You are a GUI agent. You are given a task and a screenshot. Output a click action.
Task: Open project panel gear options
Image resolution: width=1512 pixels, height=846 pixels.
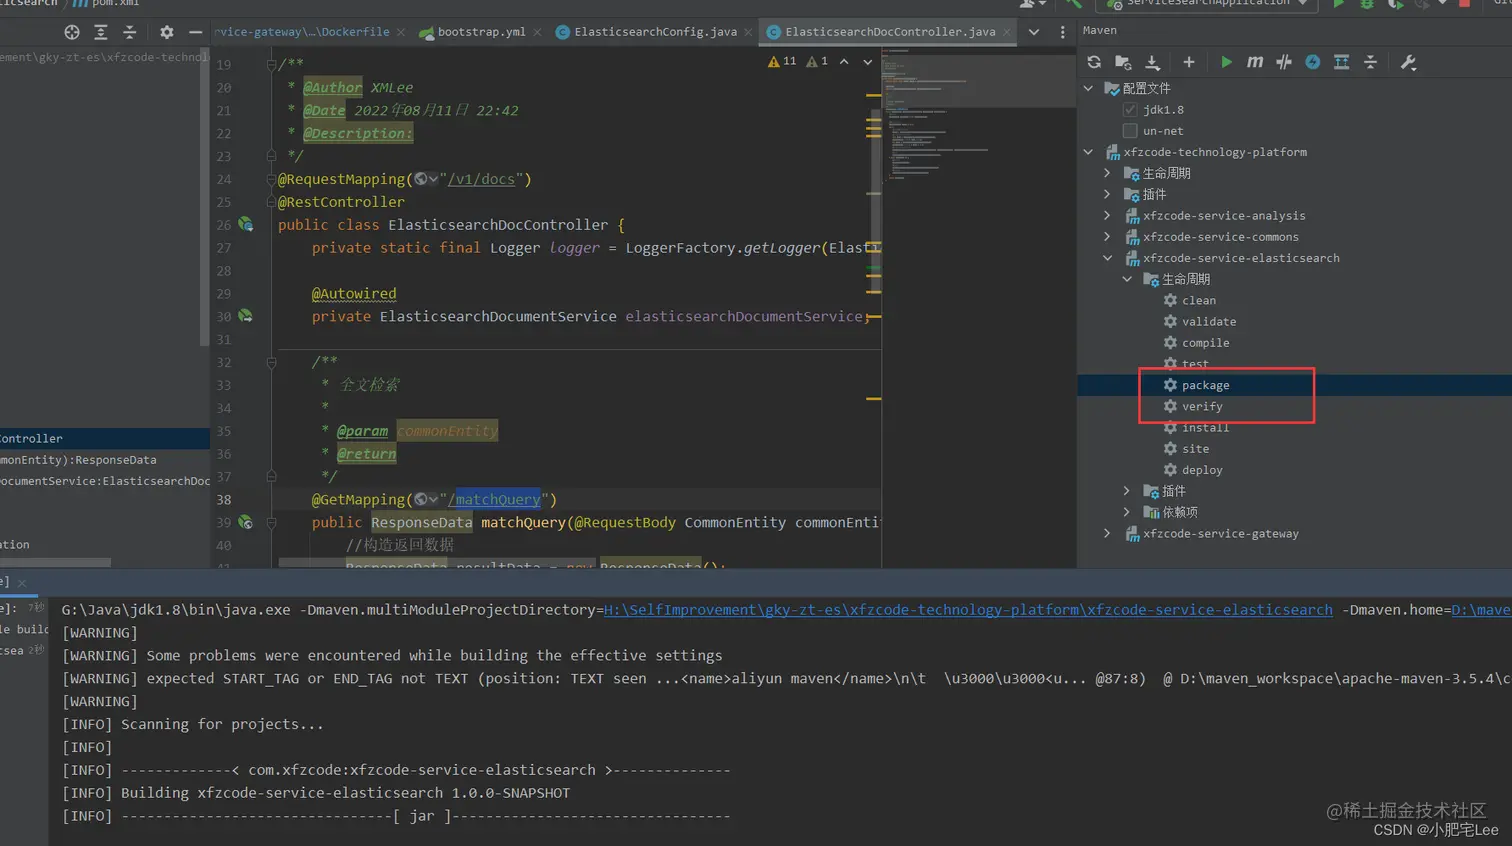[x=167, y=32]
